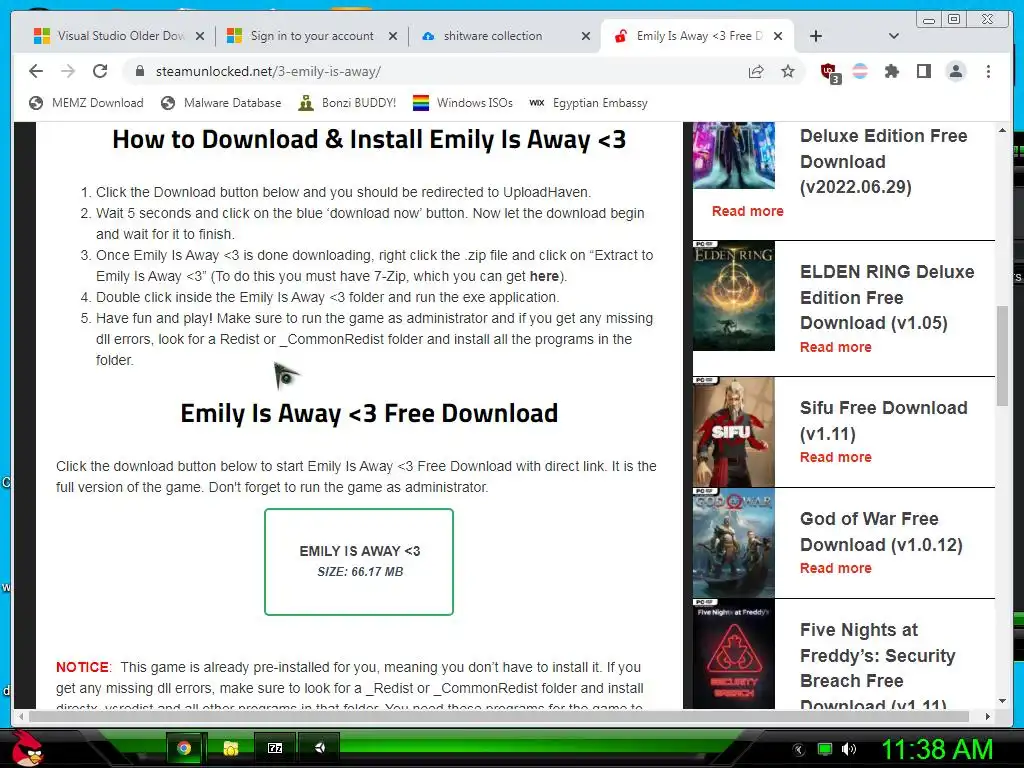Close the Emily Is Away tab
Image resolution: width=1024 pixels, height=768 pixels.
click(x=778, y=36)
